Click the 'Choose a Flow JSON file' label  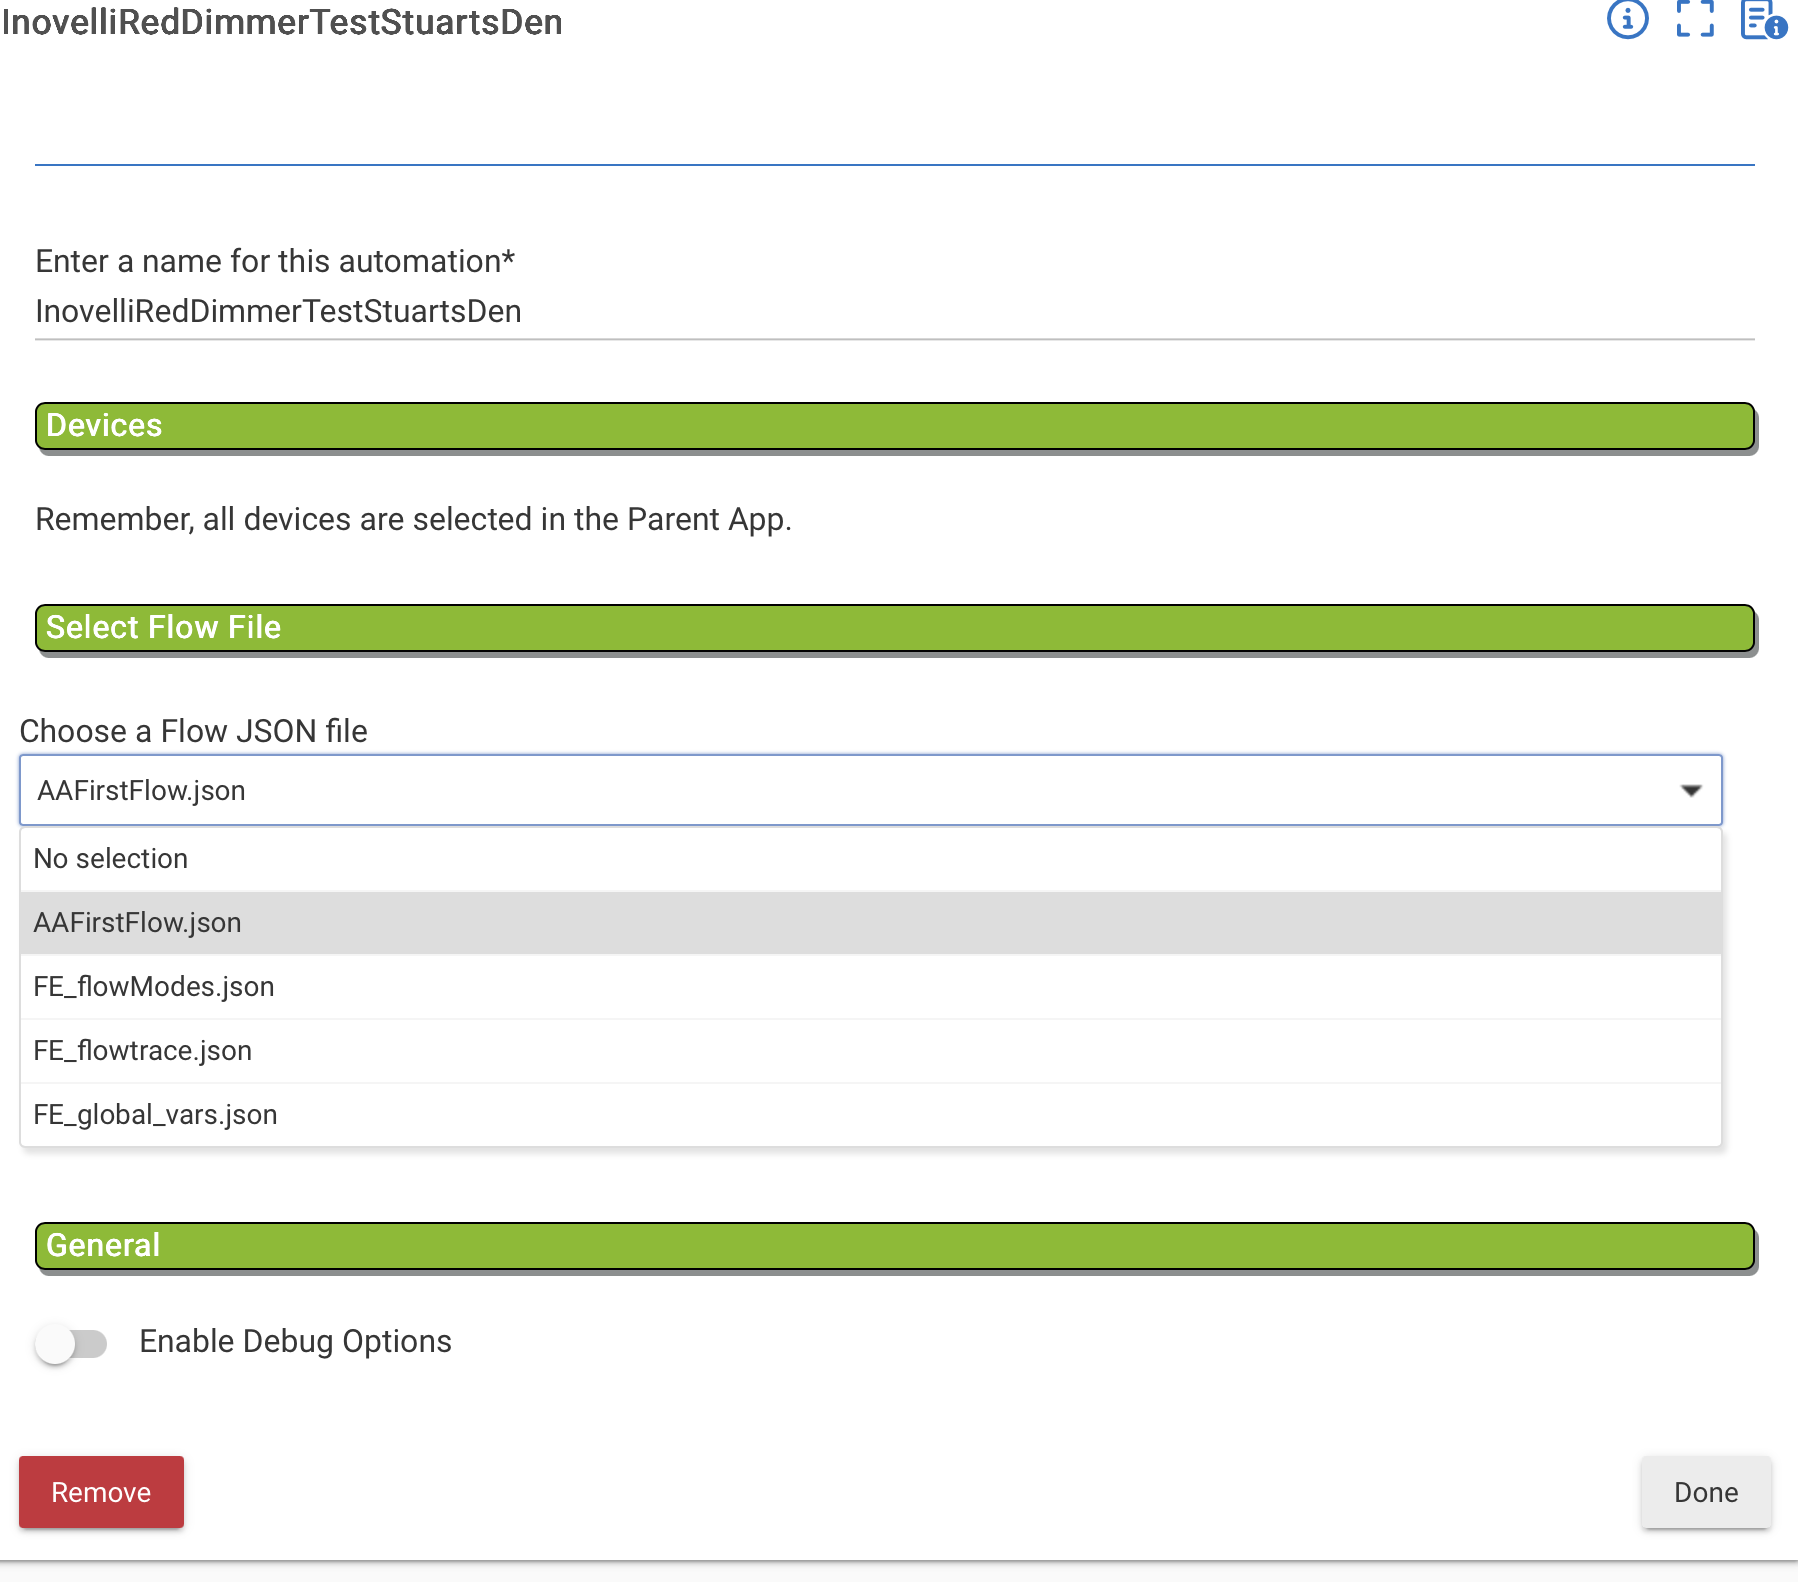point(194,731)
